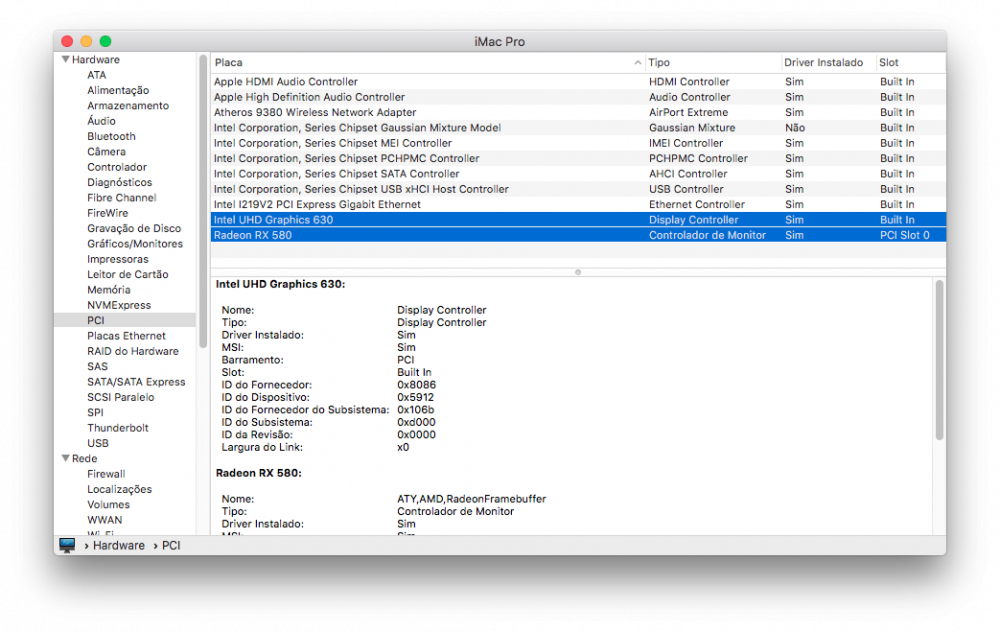The width and height of the screenshot is (1000, 632).
Task: Select Fibre Channel in the sidebar
Action: (122, 198)
